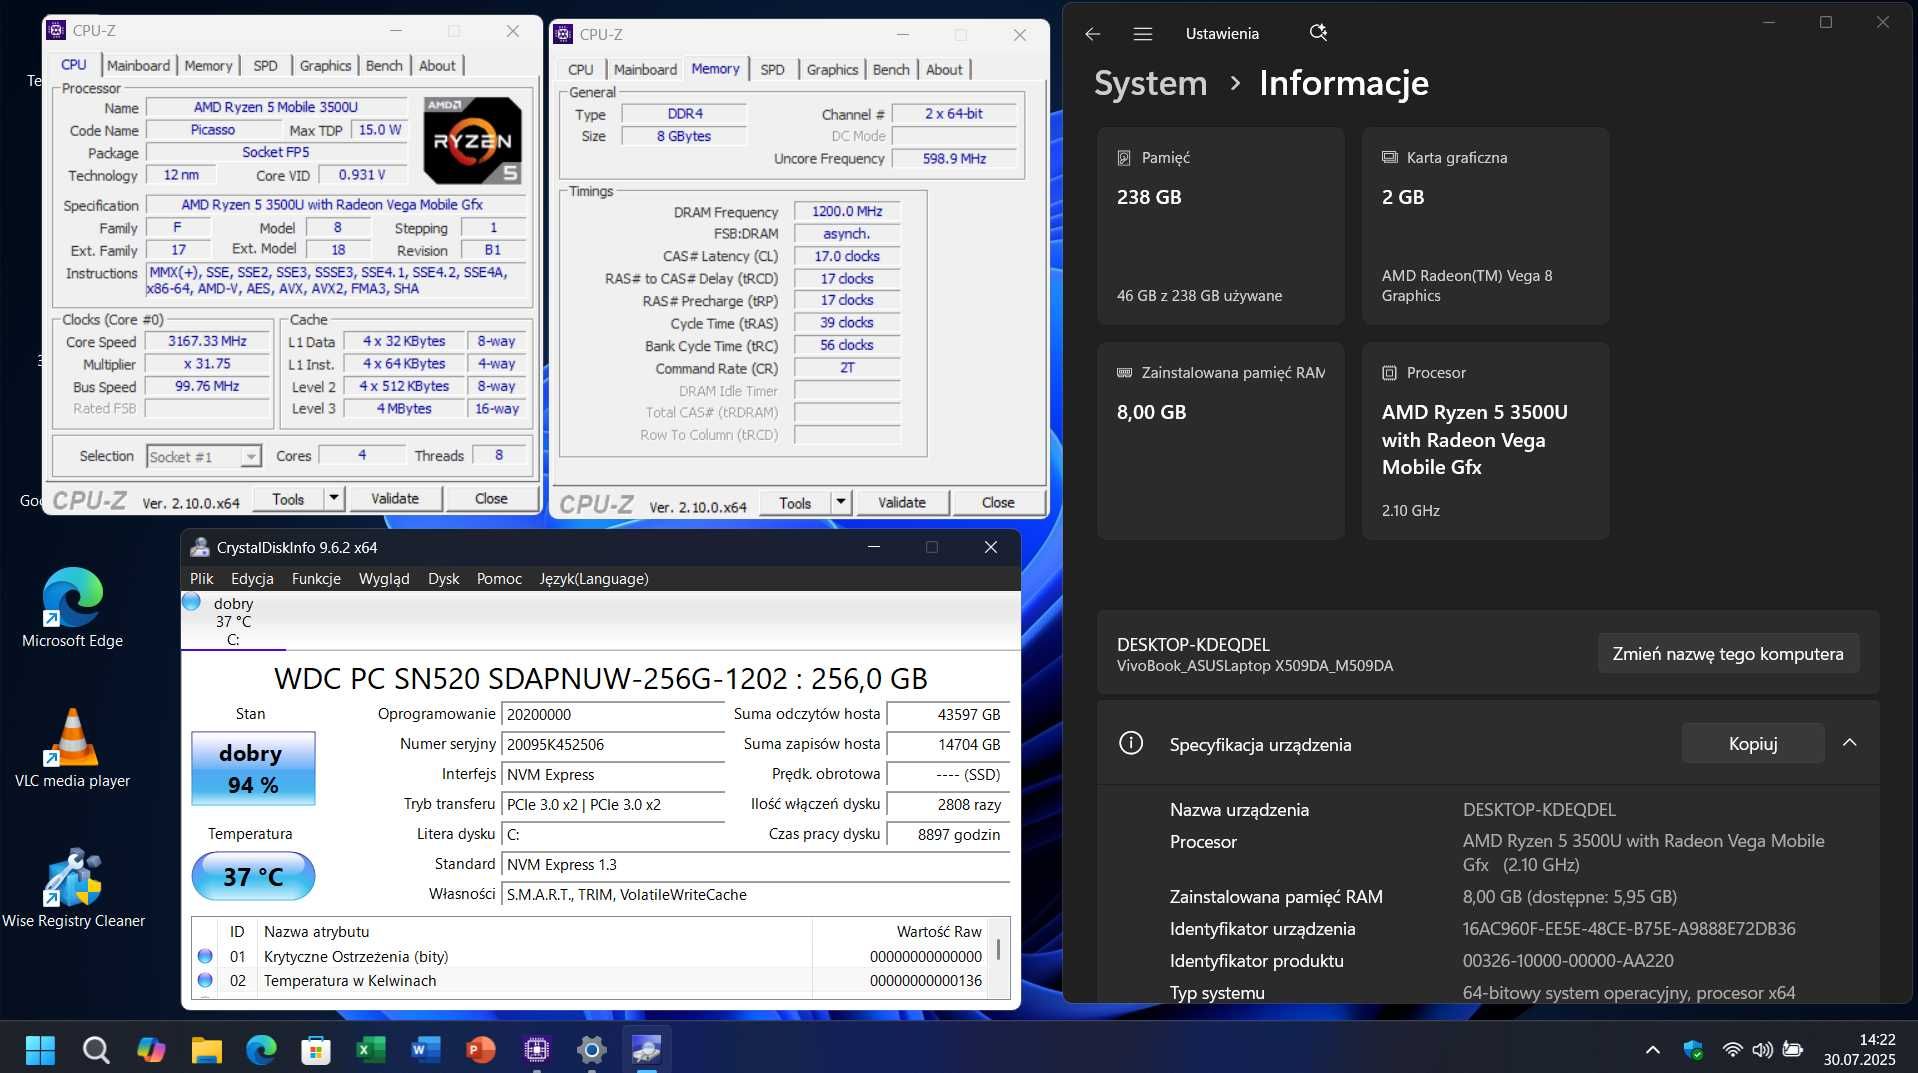Open Pamięć 238 GB storage card

1220,225
